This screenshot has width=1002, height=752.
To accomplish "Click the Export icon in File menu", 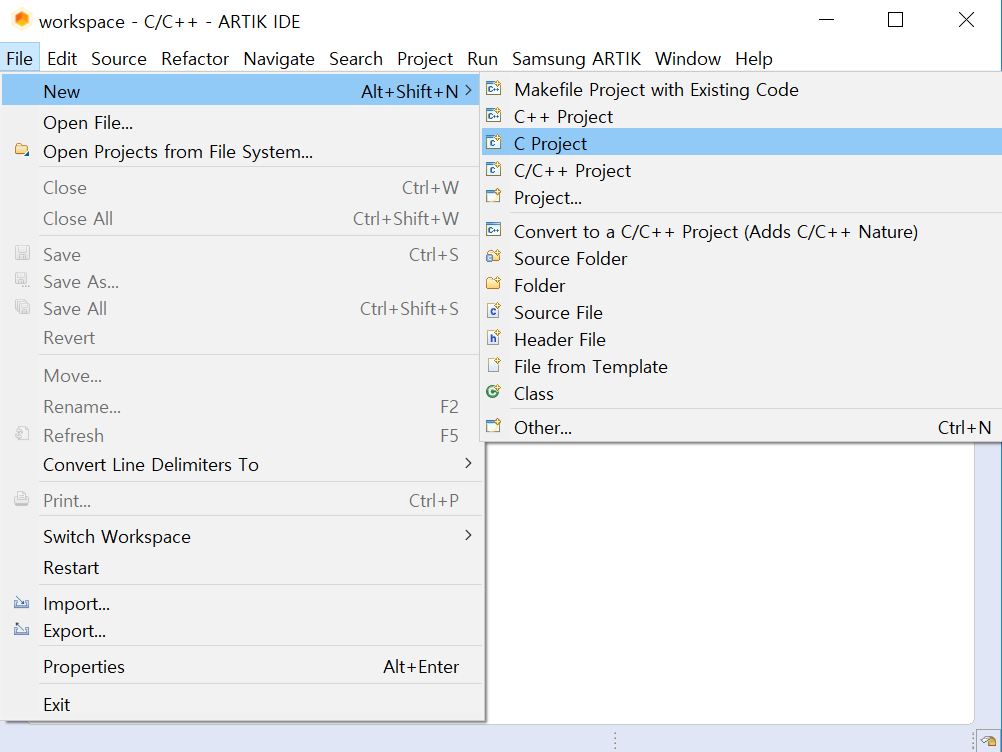I will coord(22,629).
